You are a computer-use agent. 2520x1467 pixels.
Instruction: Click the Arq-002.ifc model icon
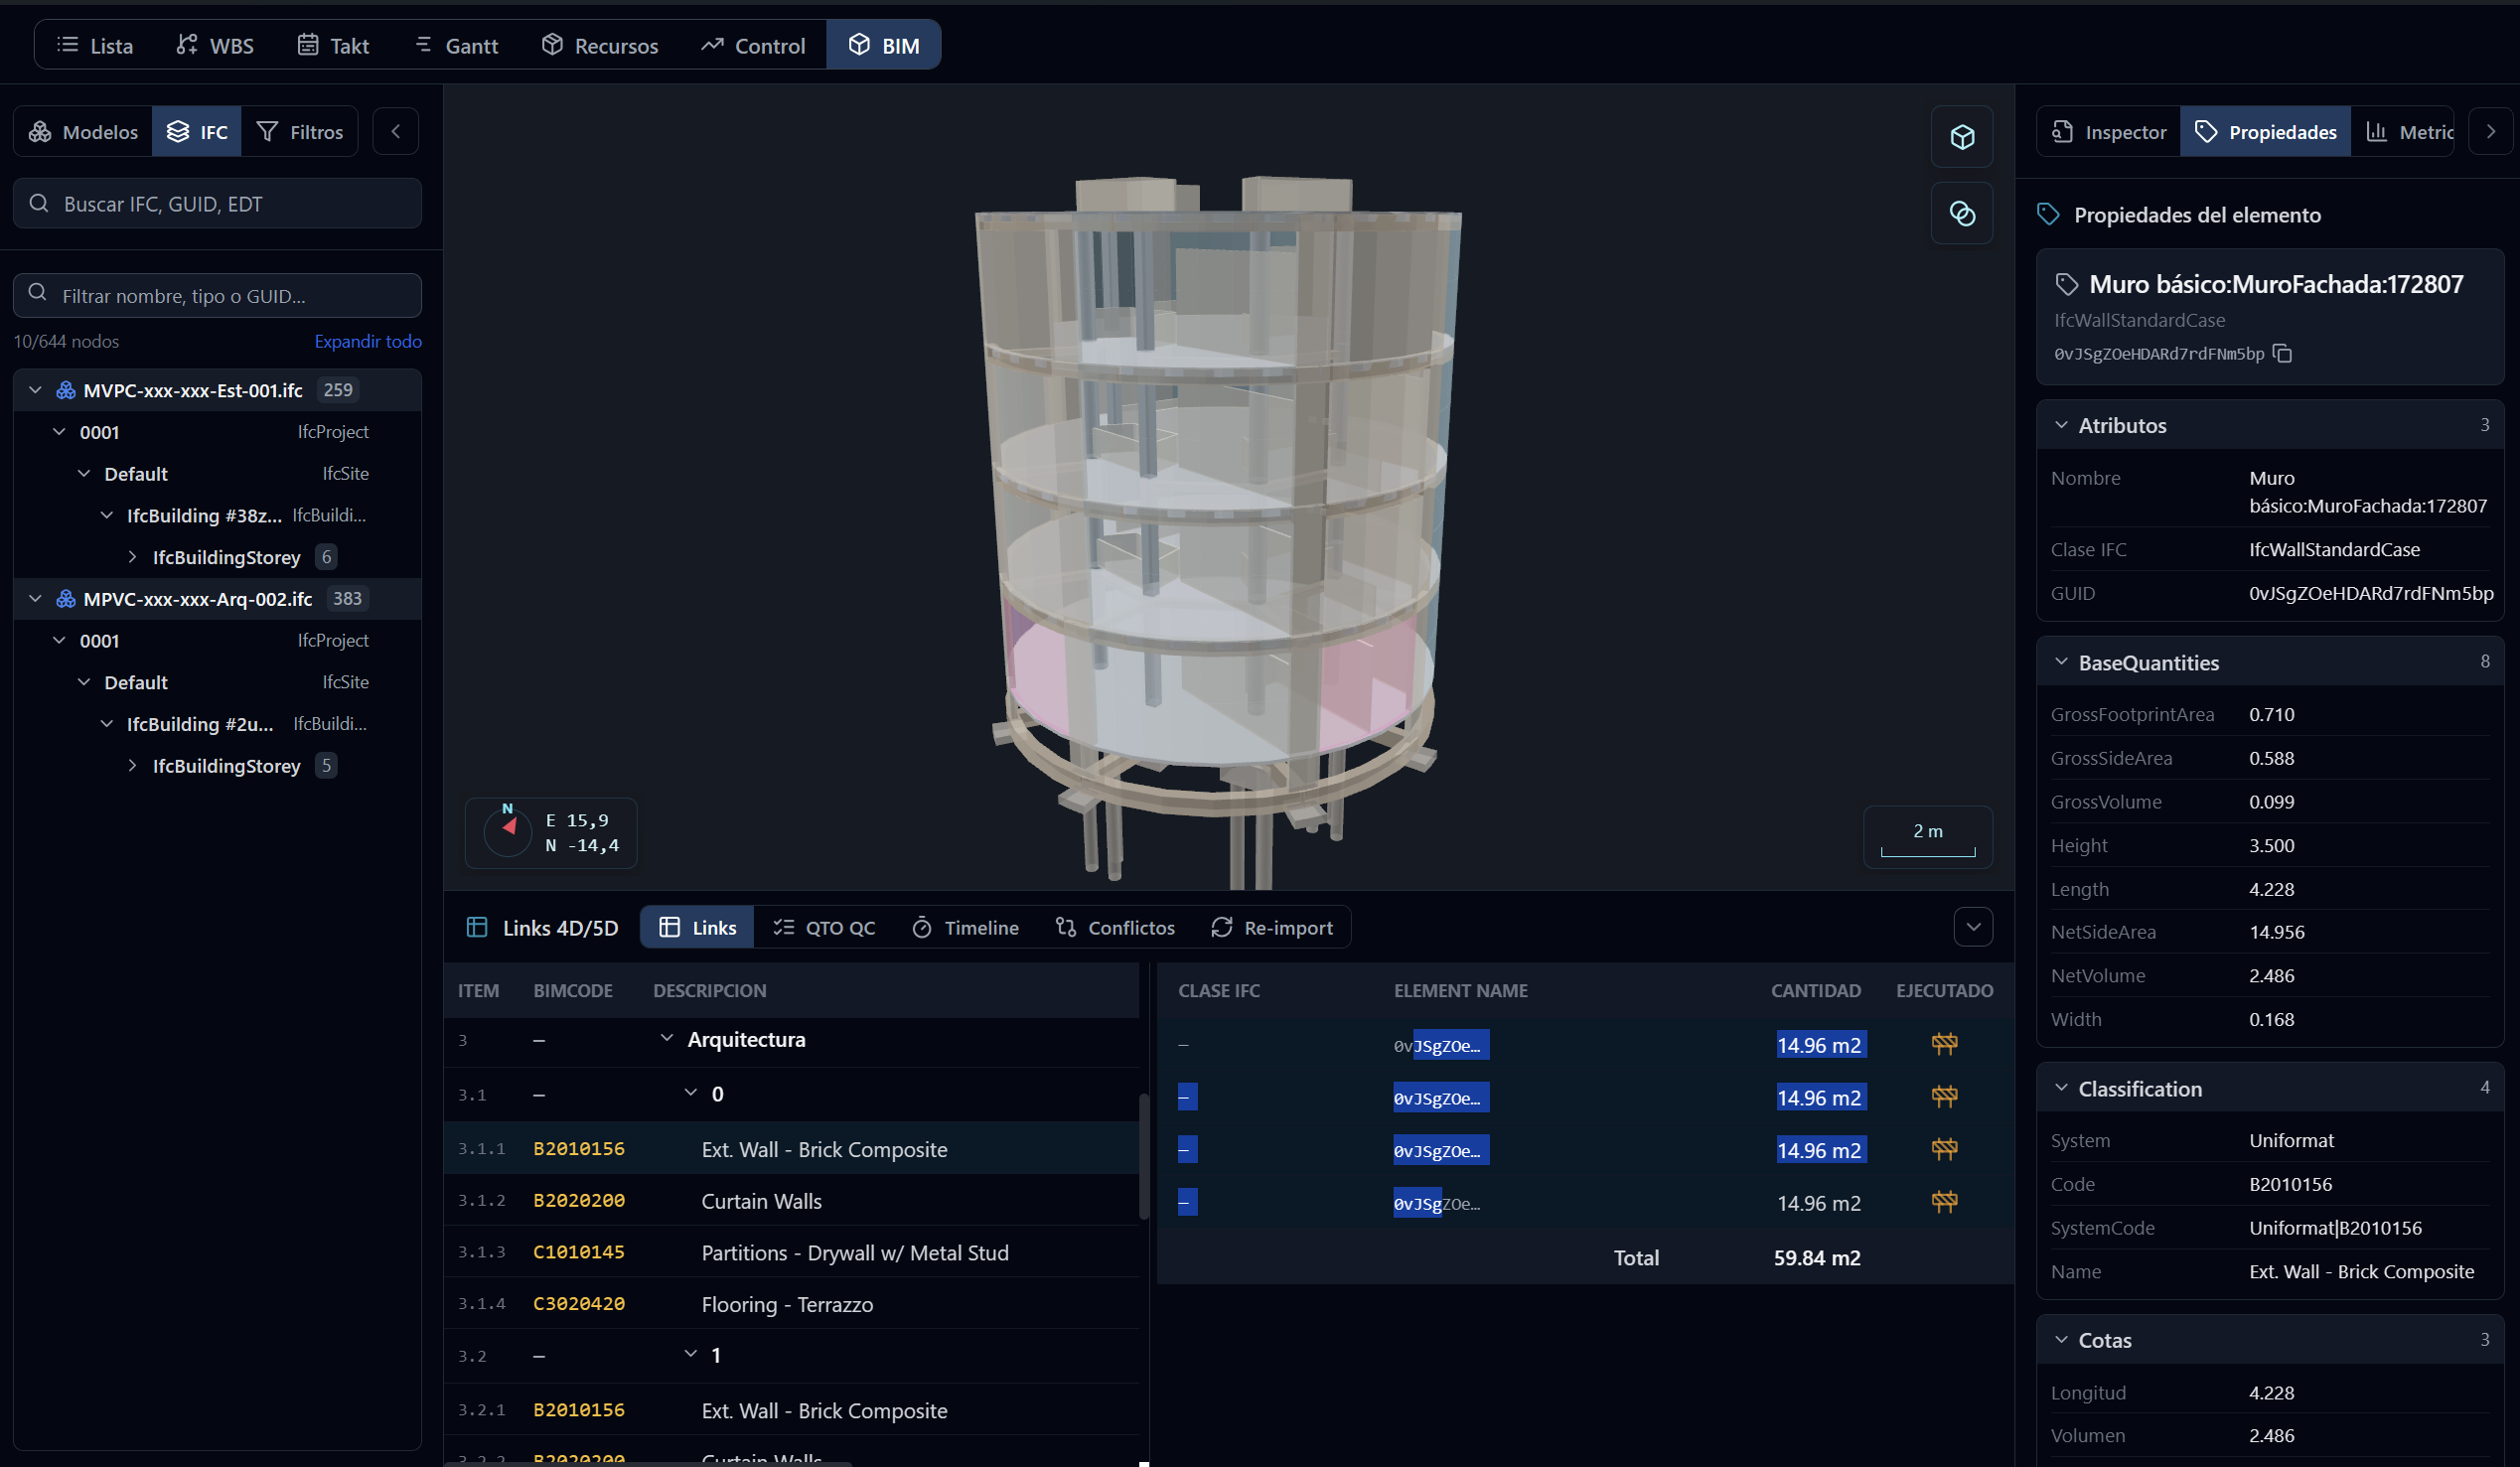66,599
